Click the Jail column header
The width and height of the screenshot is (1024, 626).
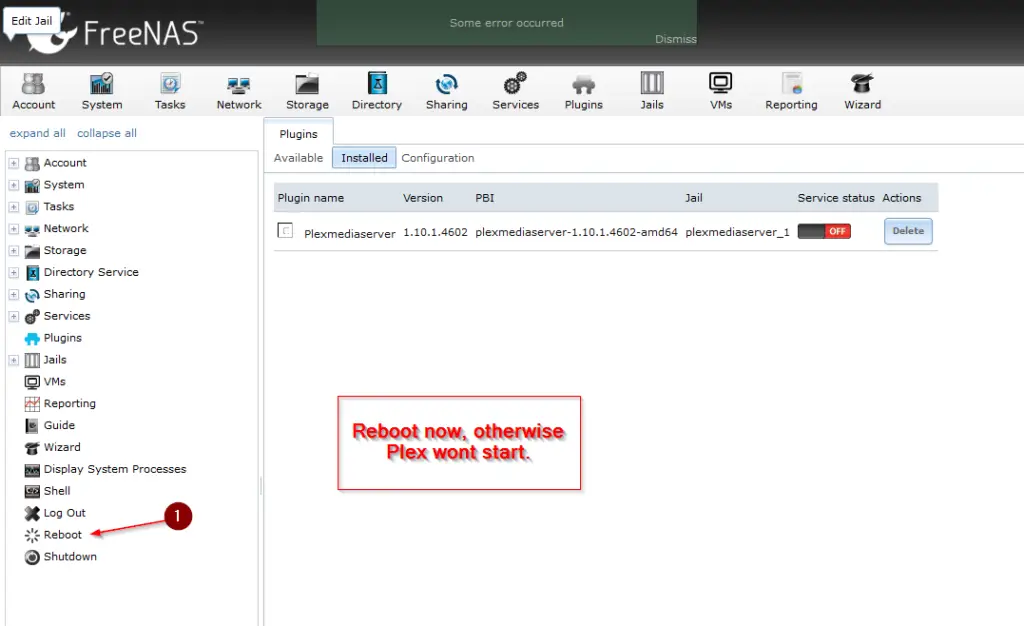[694, 198]
